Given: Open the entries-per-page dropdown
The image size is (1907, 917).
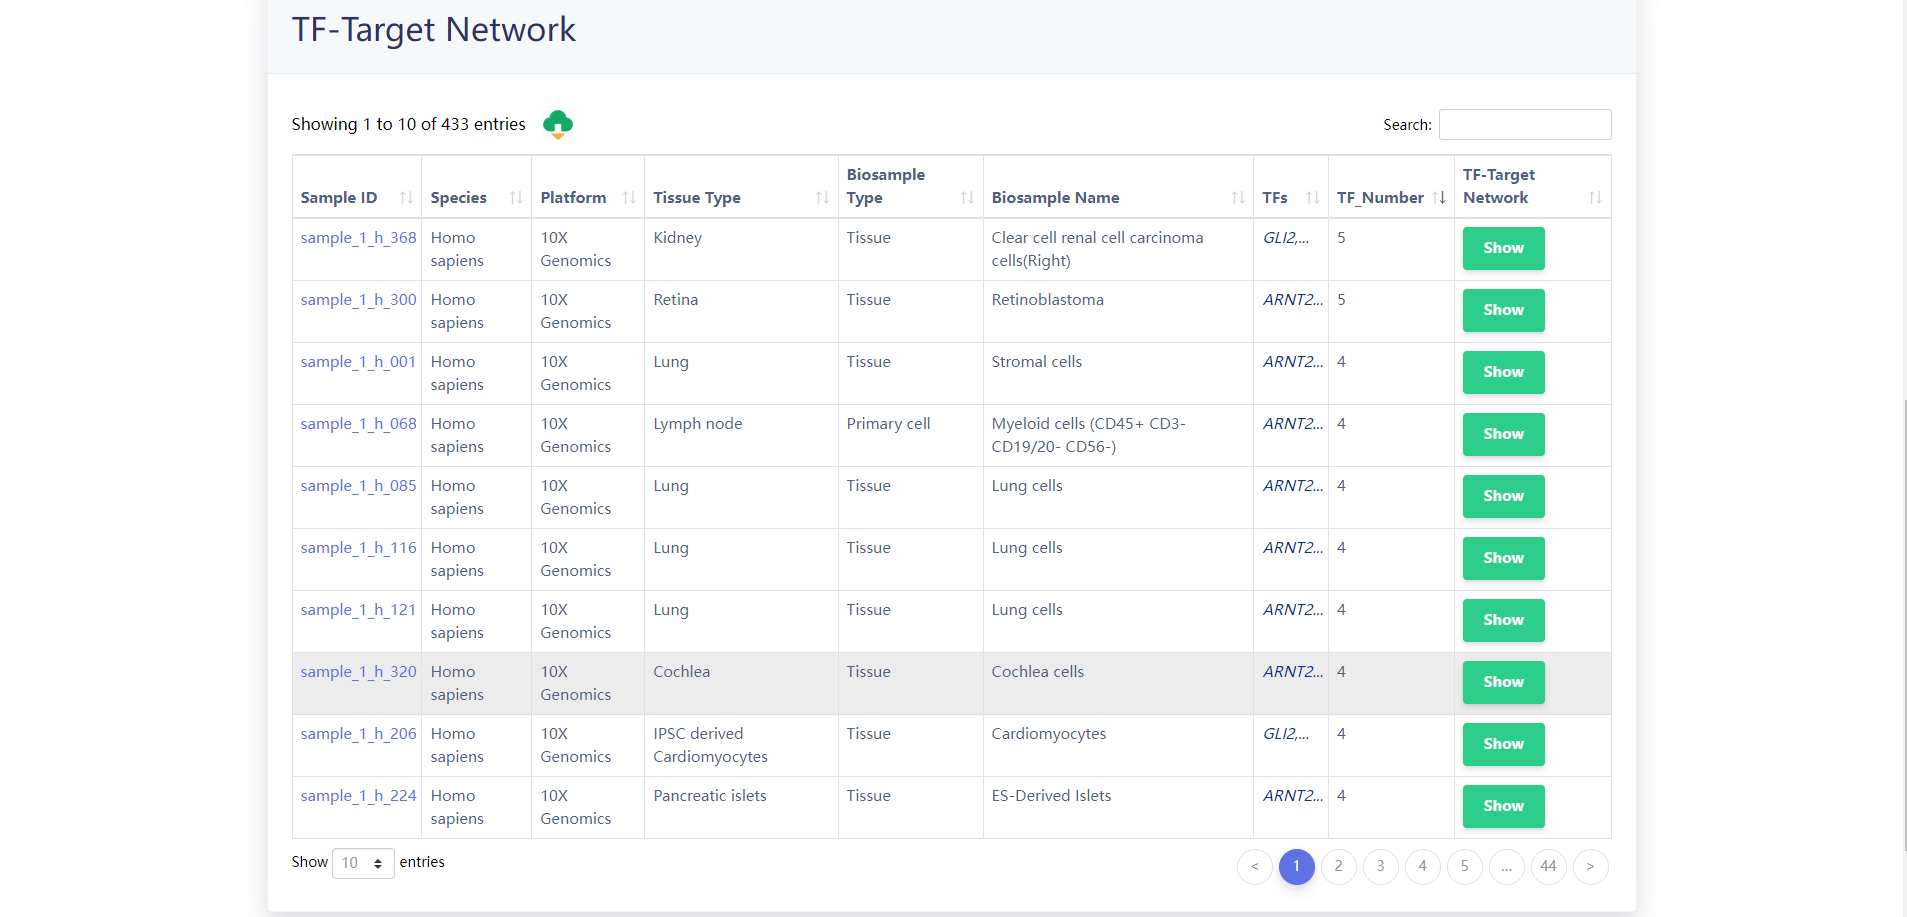Looking at the screenshot, I should [x=363, y=863].
